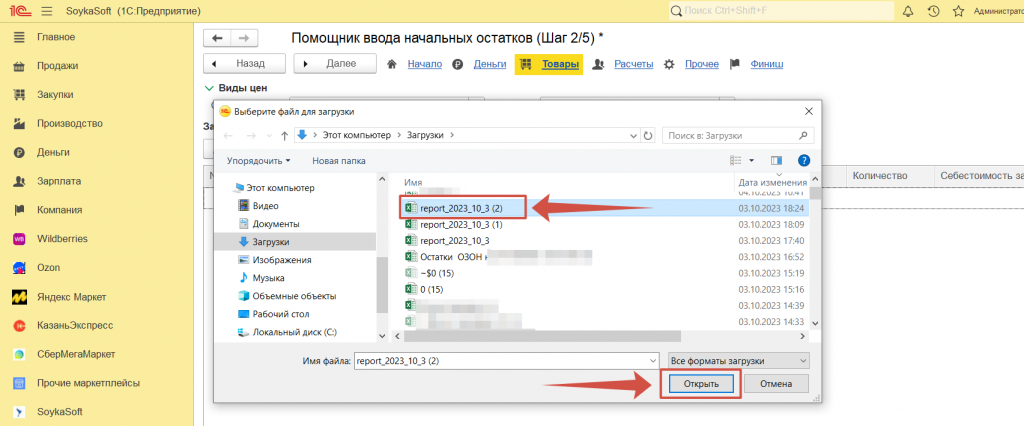Collapse the Виды цен section
The height and width of the screenshot is (426, 1024).
coord(209,88)
